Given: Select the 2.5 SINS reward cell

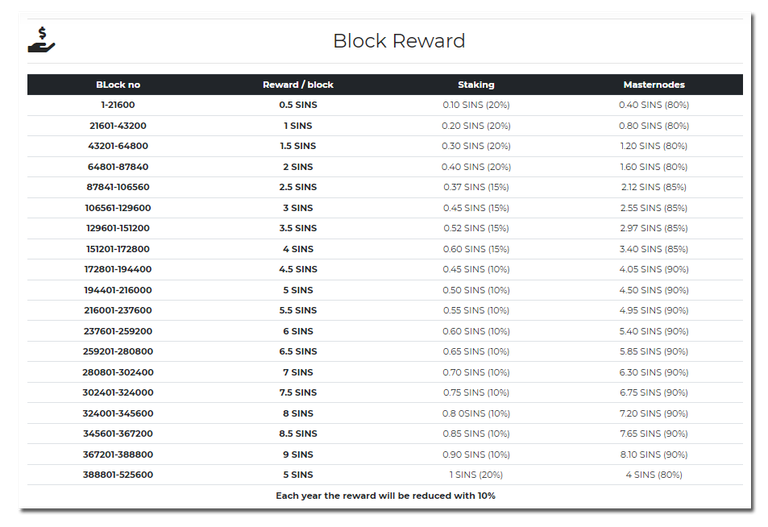Looking at the screenshot, I should [x=298, y=187].
